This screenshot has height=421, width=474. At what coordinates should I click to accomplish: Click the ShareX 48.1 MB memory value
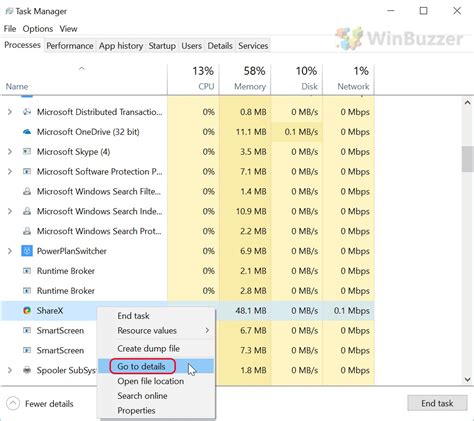(x=251, y=311)
